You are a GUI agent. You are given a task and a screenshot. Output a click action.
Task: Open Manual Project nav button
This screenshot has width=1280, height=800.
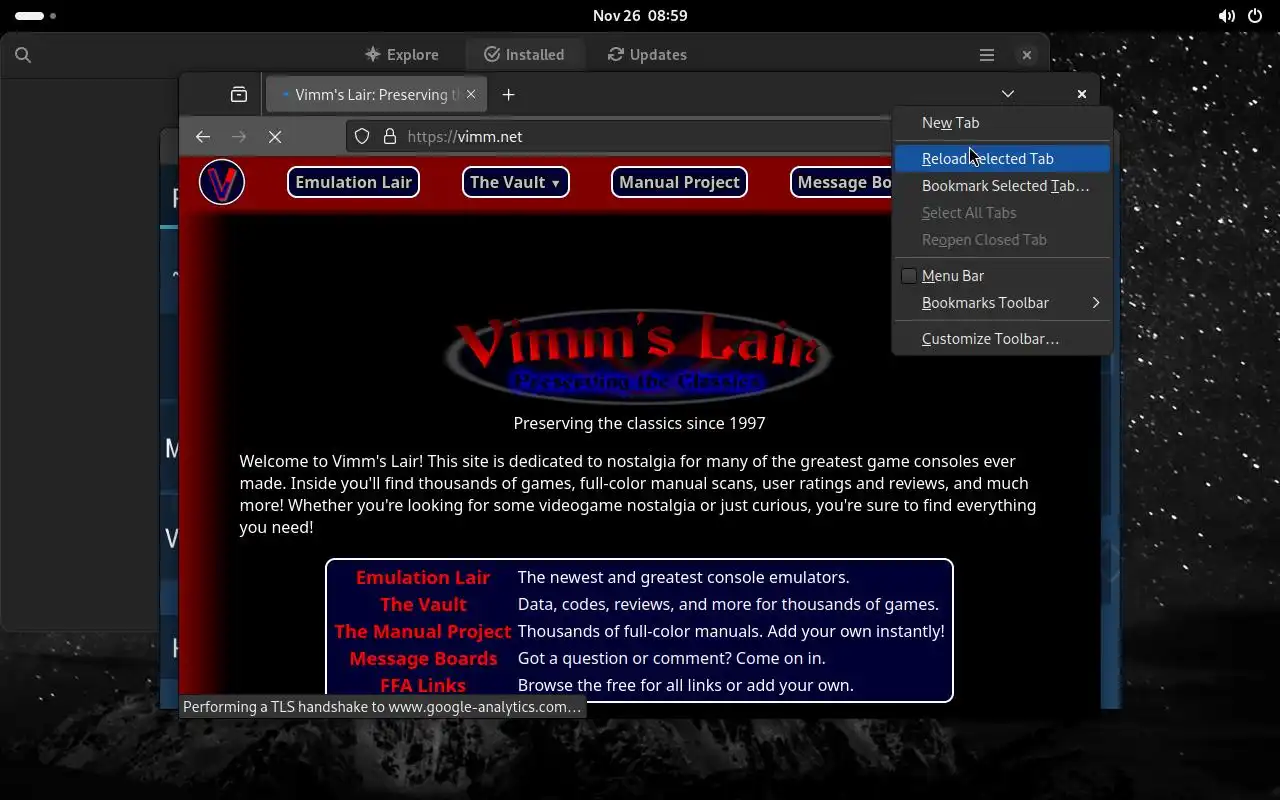(679, 182)
